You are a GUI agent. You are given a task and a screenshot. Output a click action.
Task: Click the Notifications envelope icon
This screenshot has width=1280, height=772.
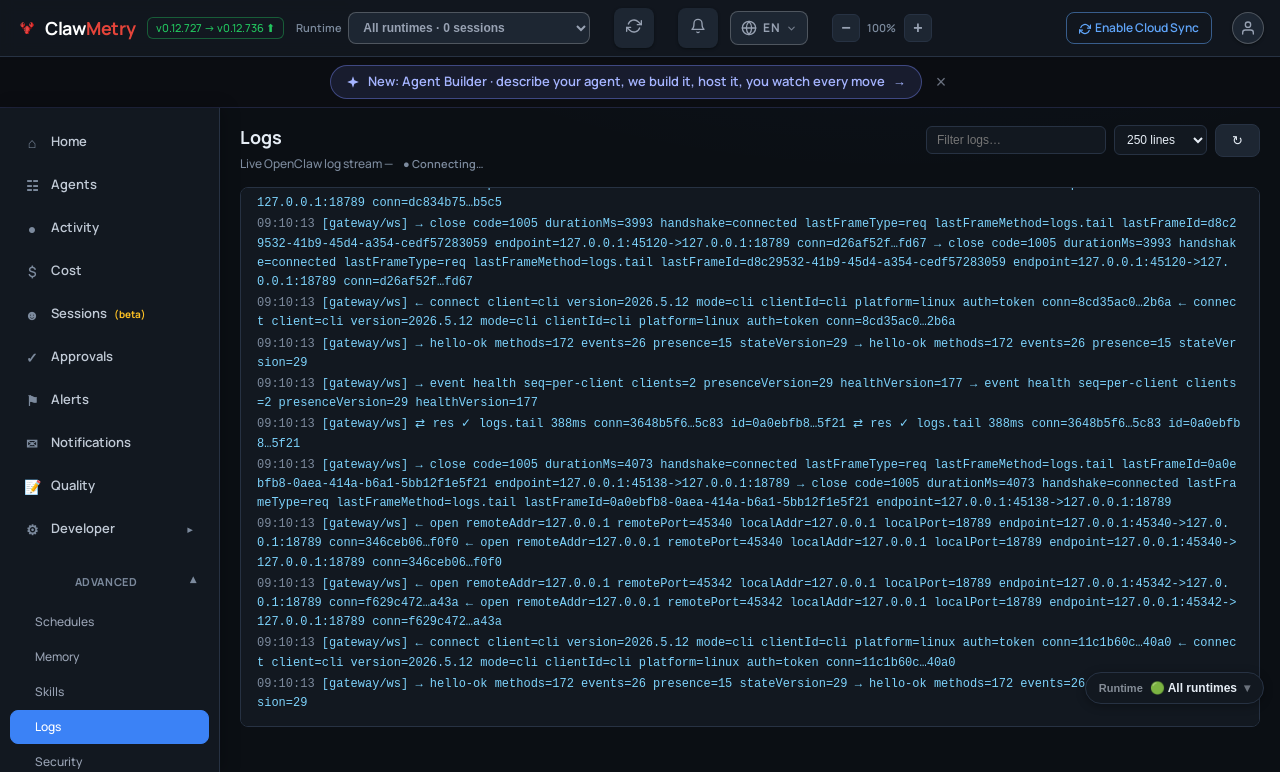(32, 443)
